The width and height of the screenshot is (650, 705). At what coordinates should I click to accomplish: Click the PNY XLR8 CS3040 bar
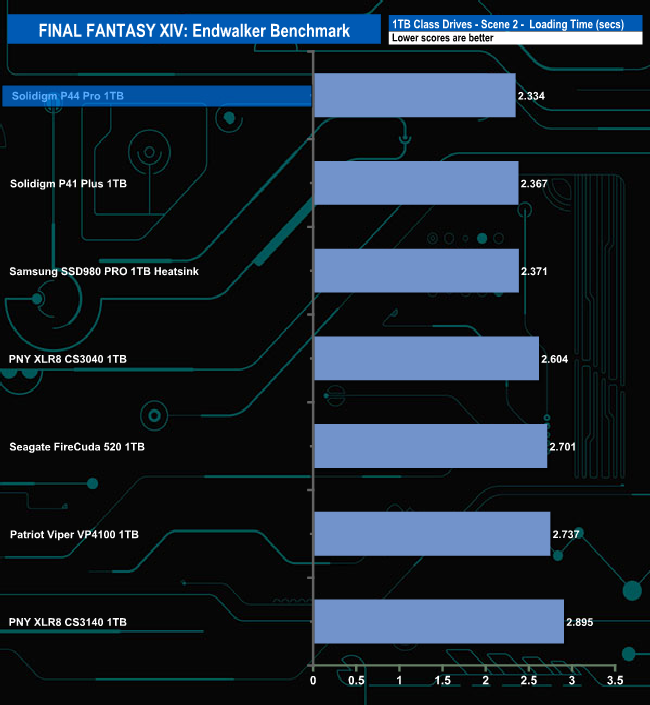pos(427,358)
